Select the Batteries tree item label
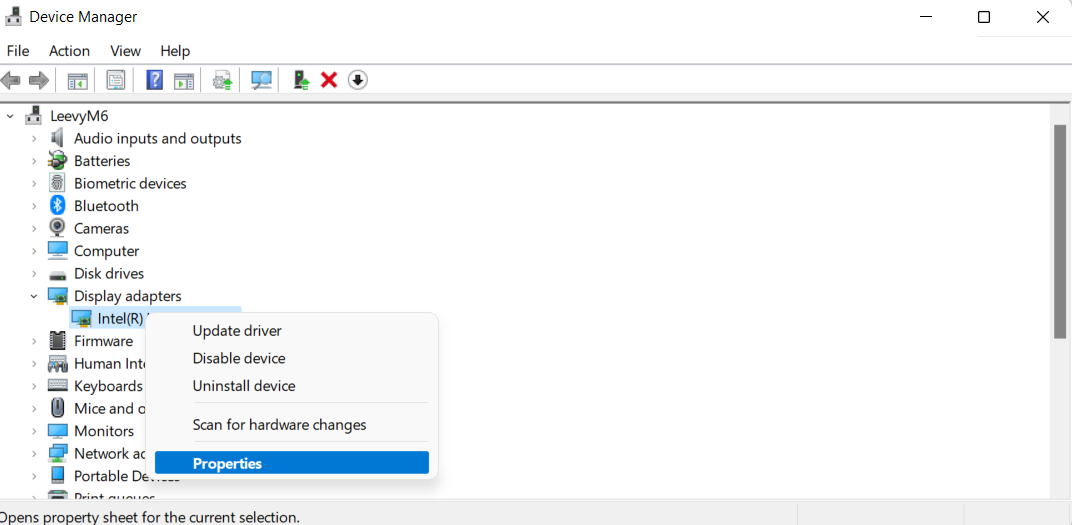The width and height of the screenshot is (1072, 525). click(x=102, y=161)
